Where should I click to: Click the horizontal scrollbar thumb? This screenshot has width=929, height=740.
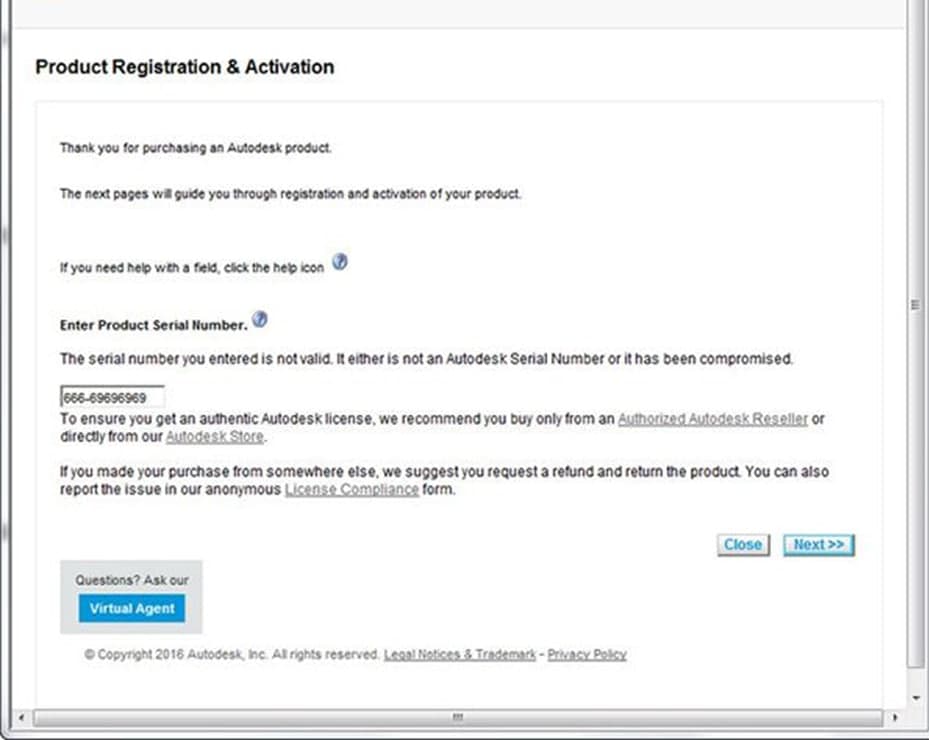click(x=457, y=718)
